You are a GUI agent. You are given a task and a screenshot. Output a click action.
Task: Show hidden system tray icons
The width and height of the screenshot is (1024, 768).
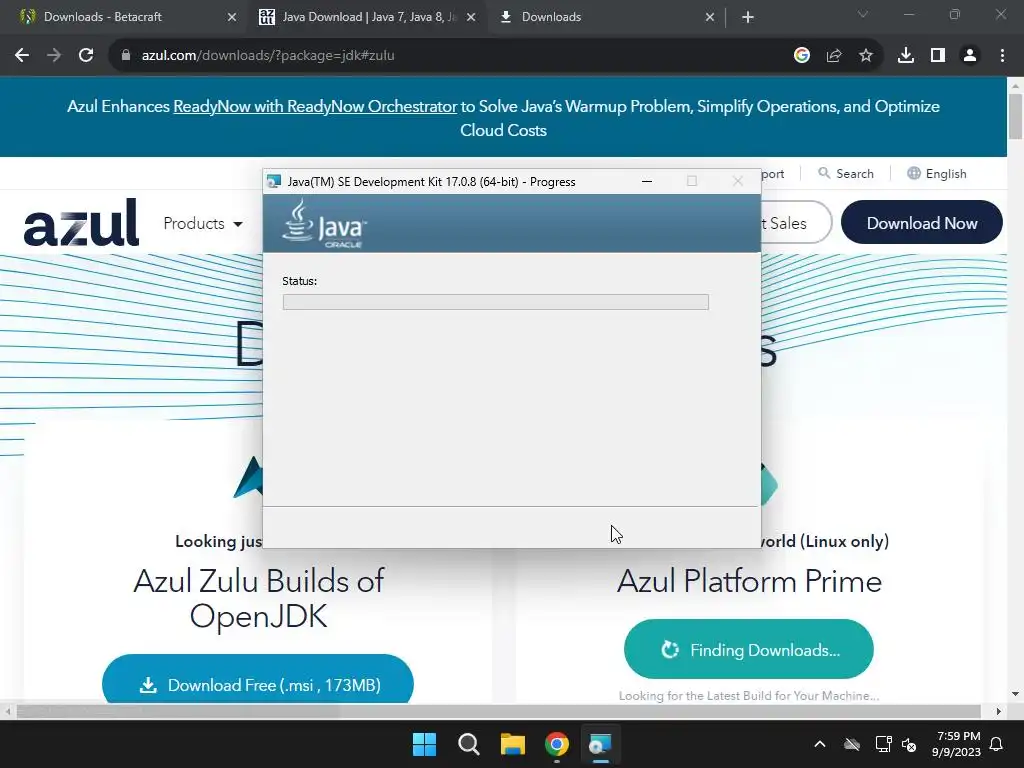click(x=820, y=744)
